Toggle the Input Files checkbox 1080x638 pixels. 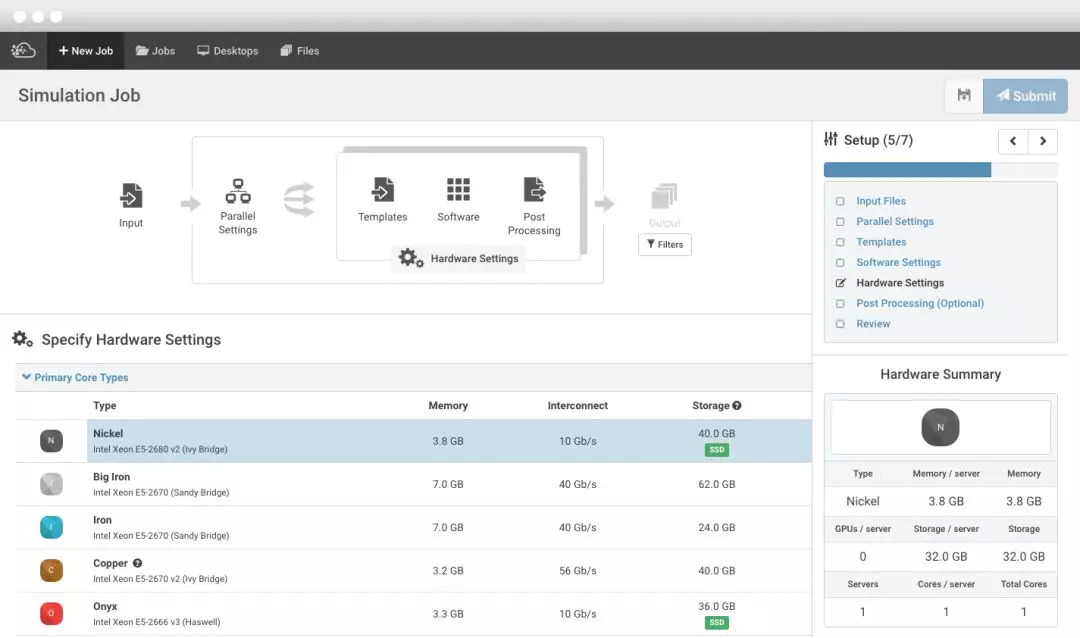(840, 201)
